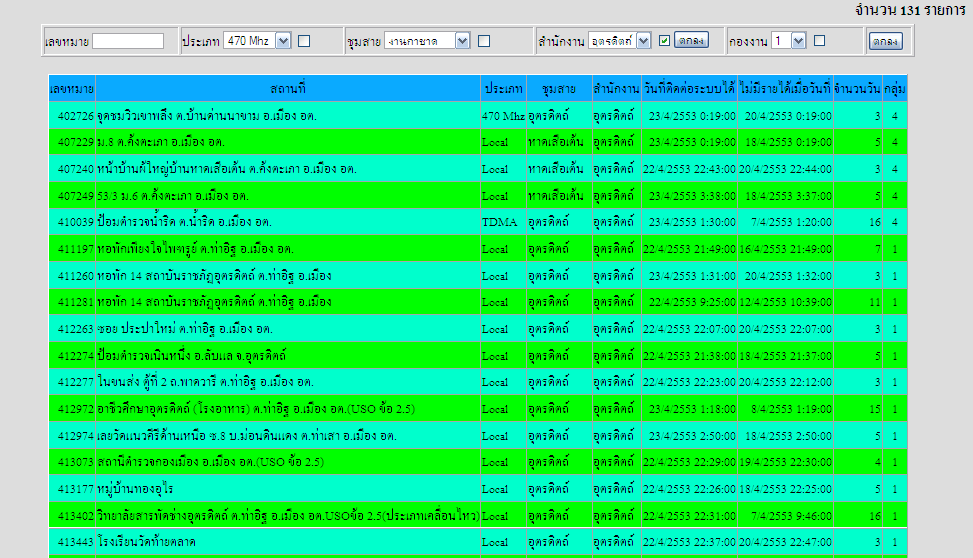Select number cell 412972
This screenshot has height=558, width=973.
click(72, 409)
